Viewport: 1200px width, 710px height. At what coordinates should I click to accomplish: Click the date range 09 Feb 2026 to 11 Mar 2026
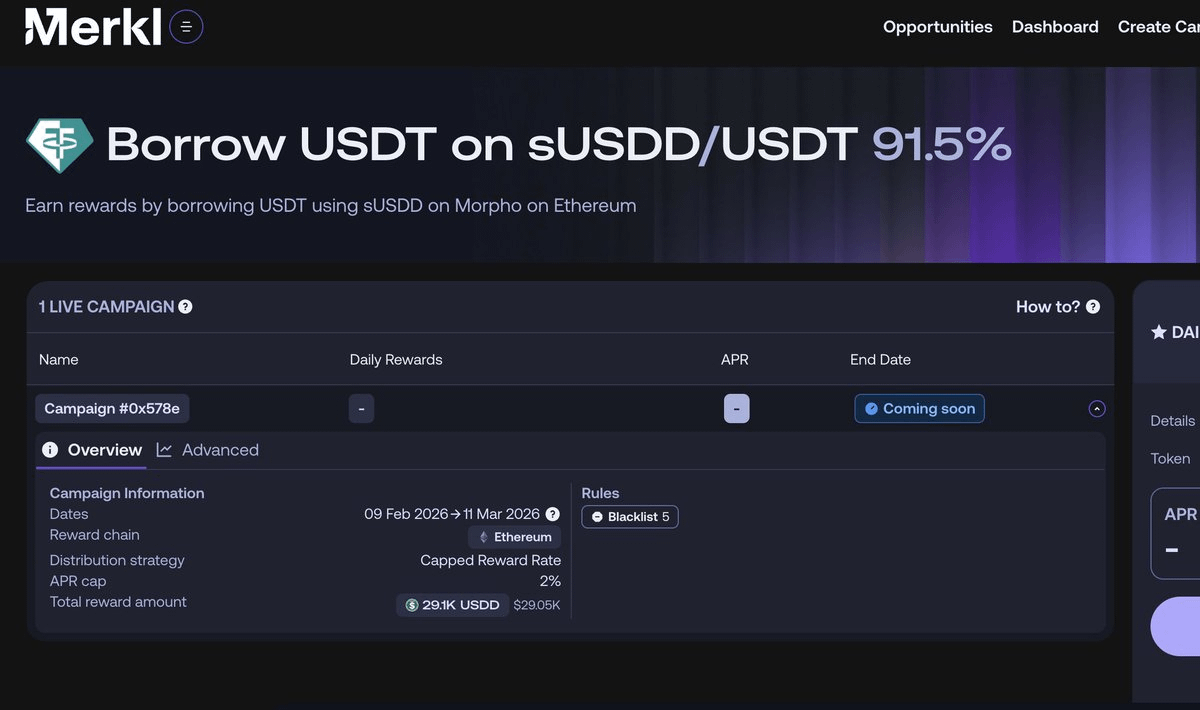tap(452, 514)
